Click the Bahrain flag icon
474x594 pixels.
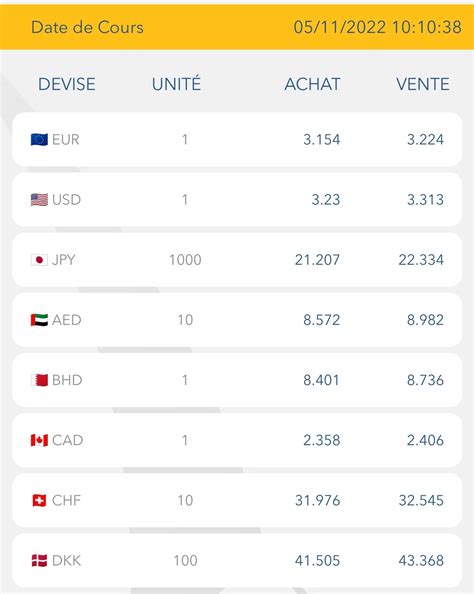point(39,380)
